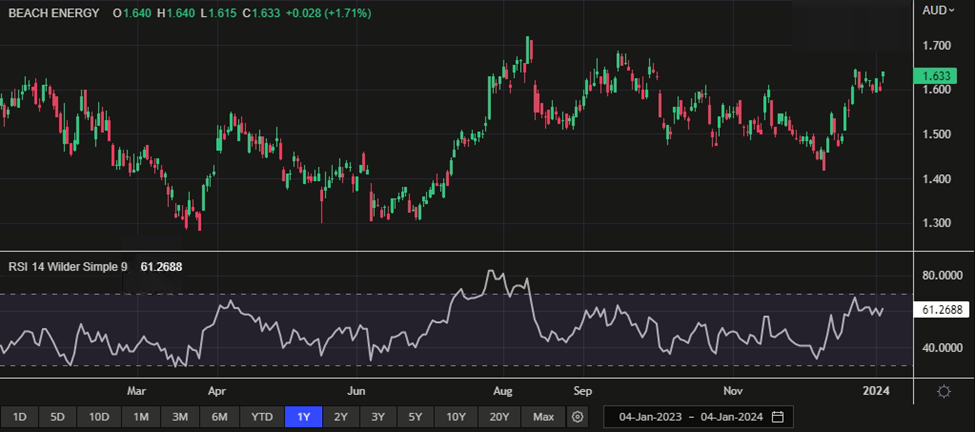Viewport: 975px width, 432px height.
Task: Select the 1Y time range
Action: coord(303,416)
